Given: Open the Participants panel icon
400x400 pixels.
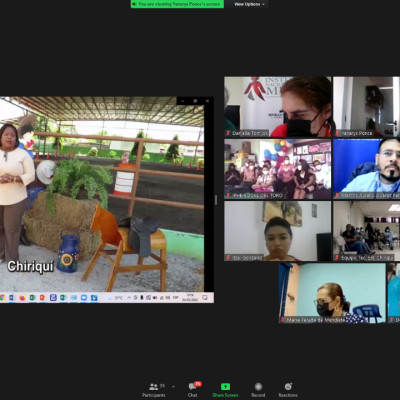Looking at the screenshot, I should click(x=153, y=387).
